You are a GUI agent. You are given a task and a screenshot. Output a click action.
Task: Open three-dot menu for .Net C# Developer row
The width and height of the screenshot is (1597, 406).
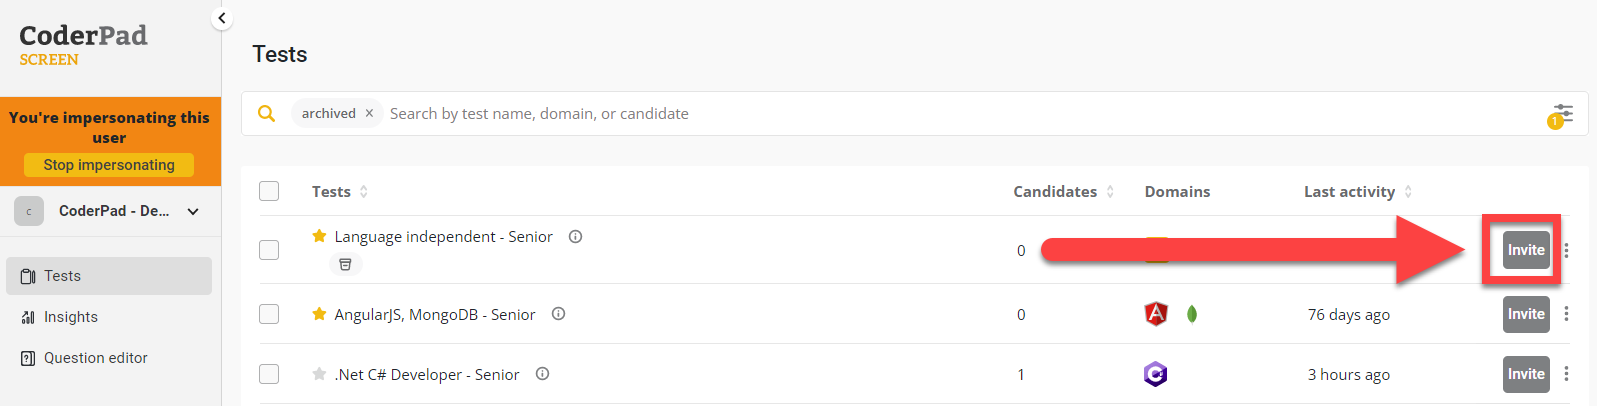pyautogui.click(x=1566, y=374)
